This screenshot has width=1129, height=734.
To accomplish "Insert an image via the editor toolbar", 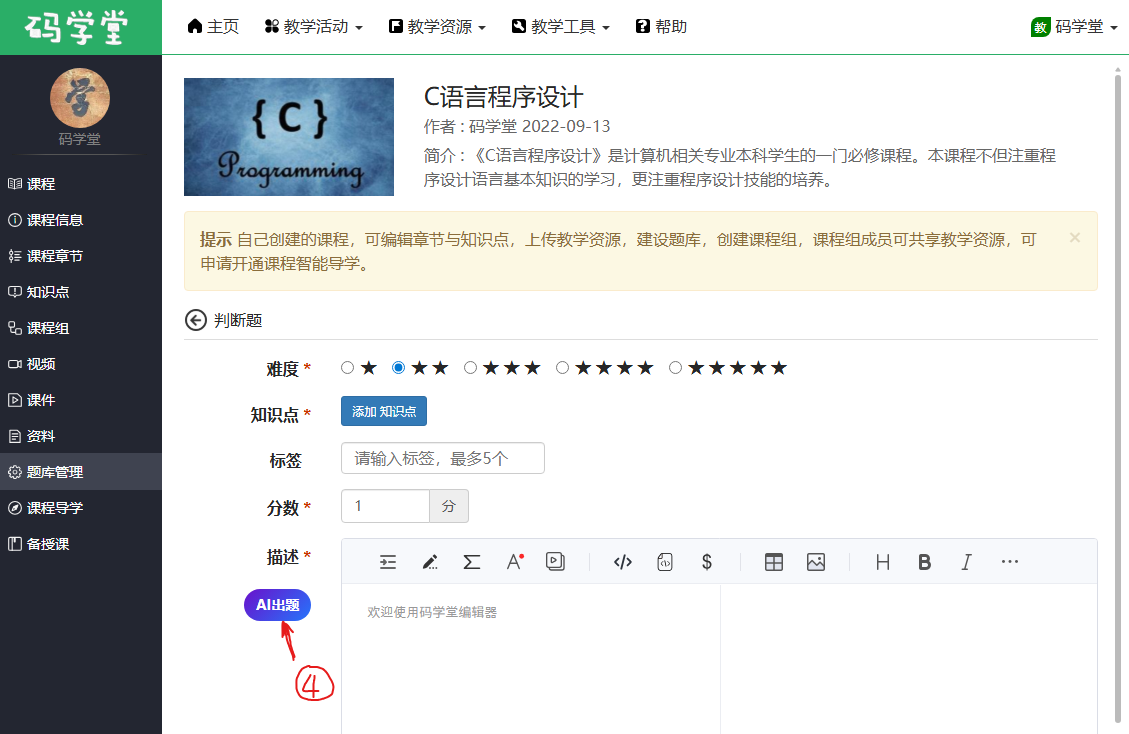I will pos(816,562).
